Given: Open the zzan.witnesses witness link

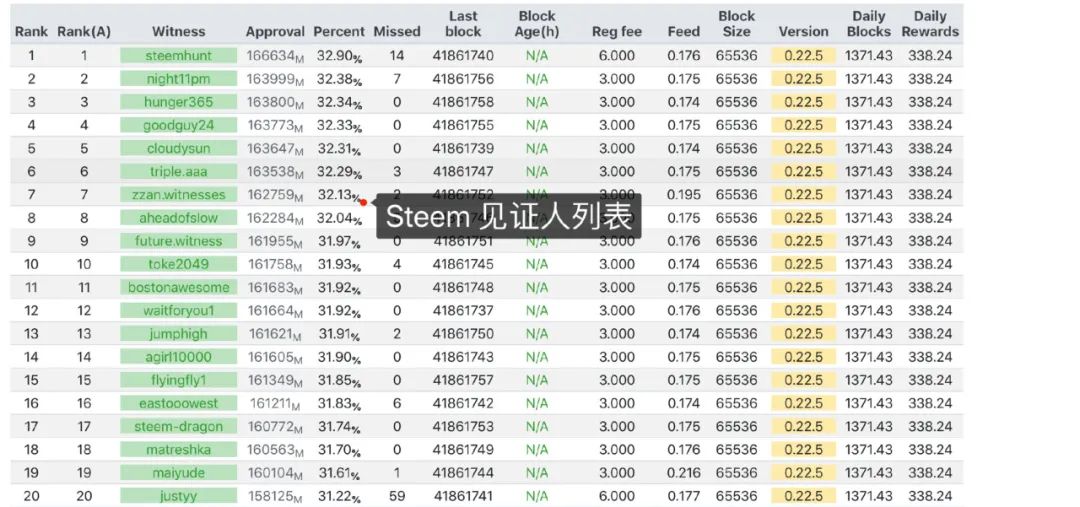Looking at the screenshot, I should point(178,195).
